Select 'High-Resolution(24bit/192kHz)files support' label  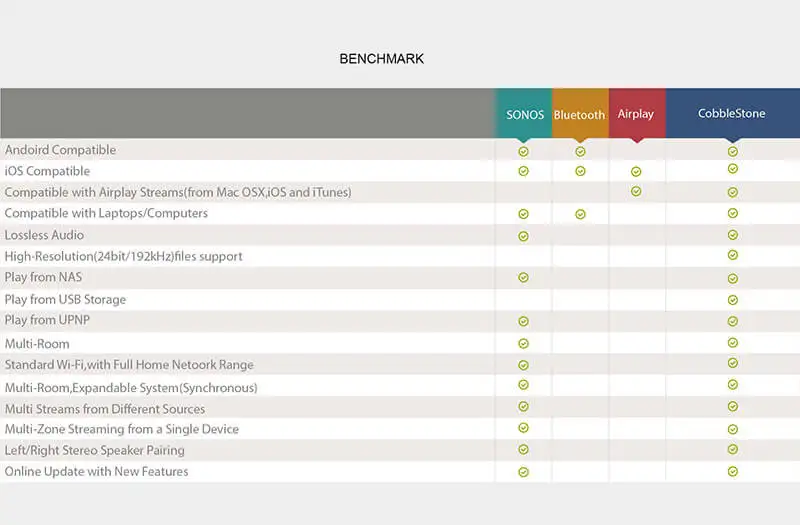(x=123, y=256)
